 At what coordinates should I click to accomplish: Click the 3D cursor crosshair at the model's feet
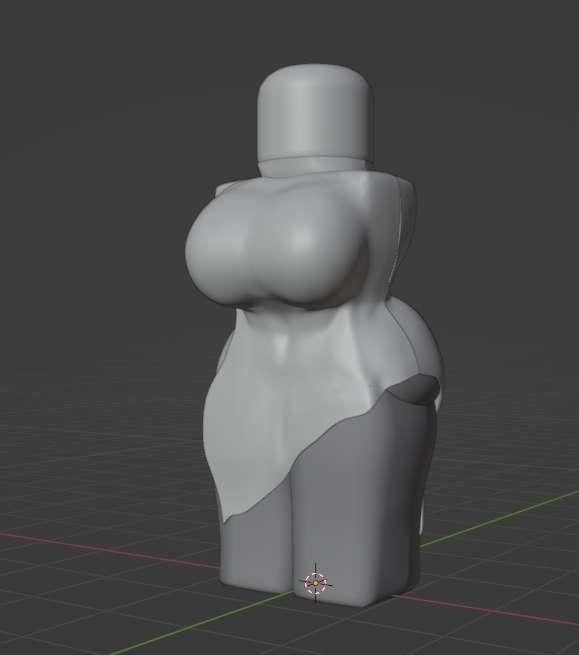point(315,582)
